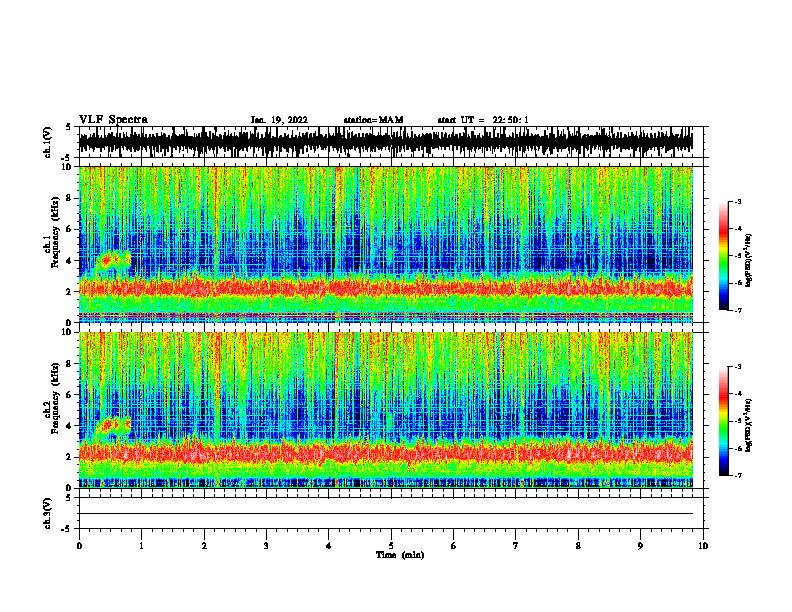The width and height of the screenshot is (792, 612).
Task: Click the '4' tick on the time axis
Action: click(329, 546)
